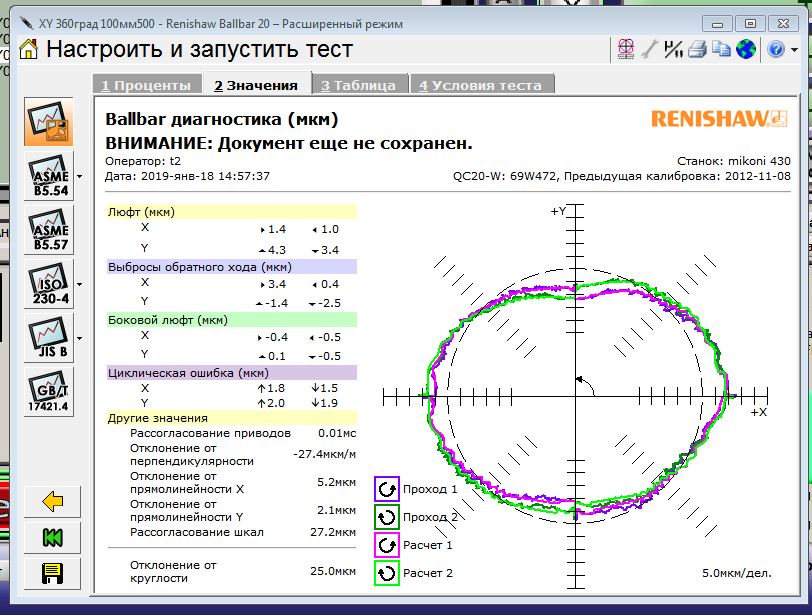Image resolution: width=812 pixels, height=615 pixels.
Task: Toggle the Проход 1 plot trace
Action: (387, 489)
